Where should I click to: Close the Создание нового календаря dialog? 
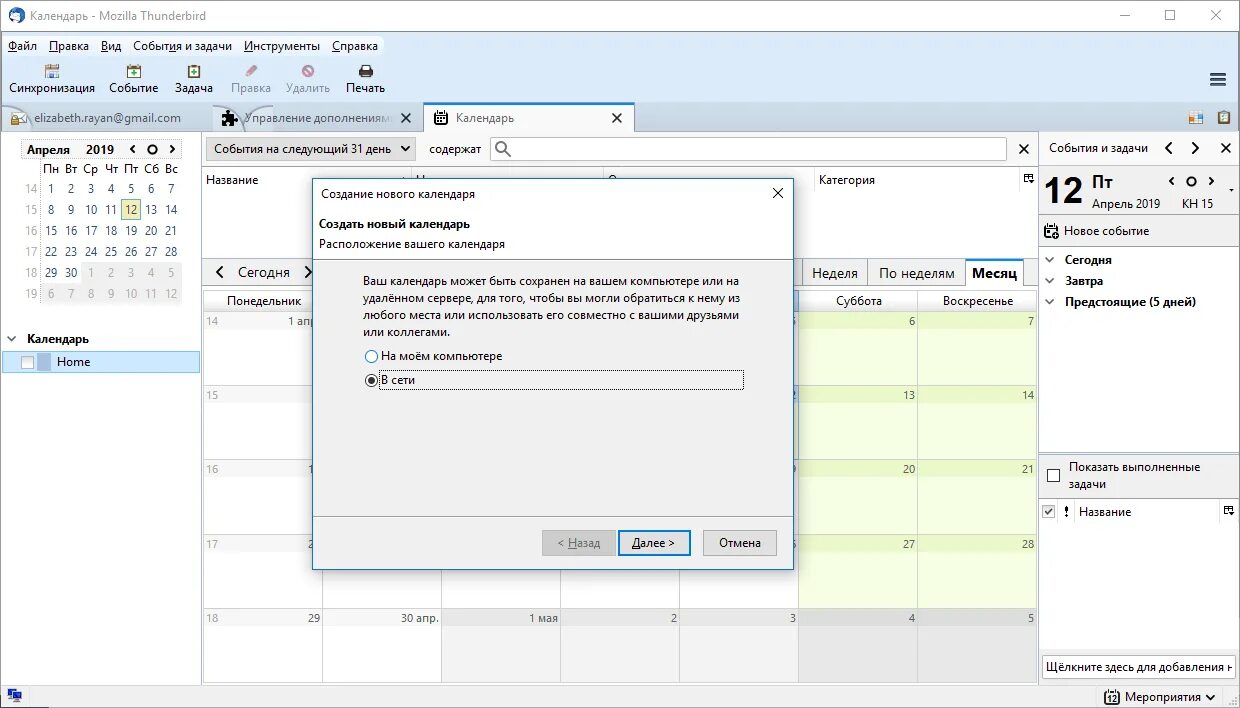pyautogui.click(x=778, y=193)
